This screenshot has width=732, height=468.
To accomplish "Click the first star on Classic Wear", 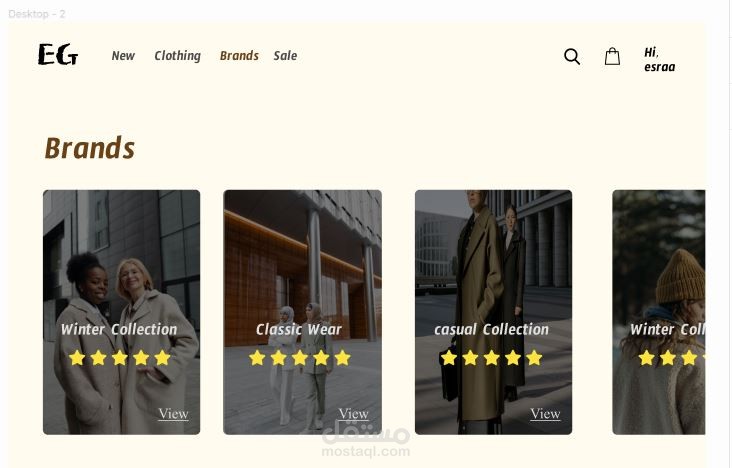I will [x=257, y=358].
